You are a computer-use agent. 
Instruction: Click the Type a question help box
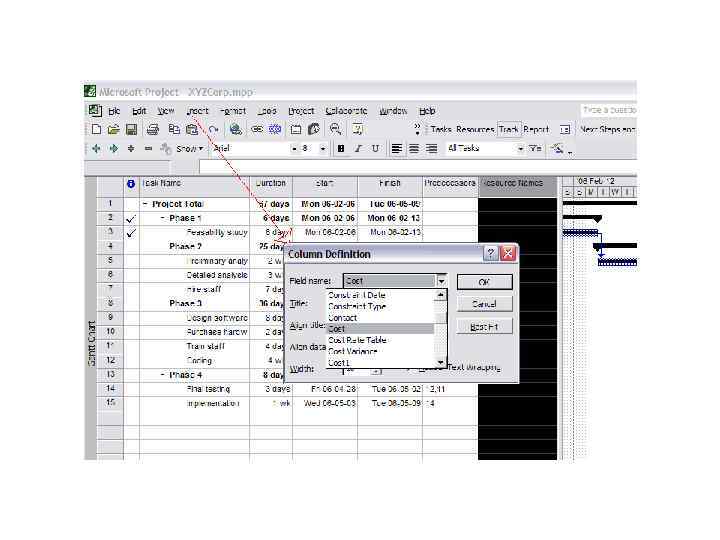[x=608, y=110]
